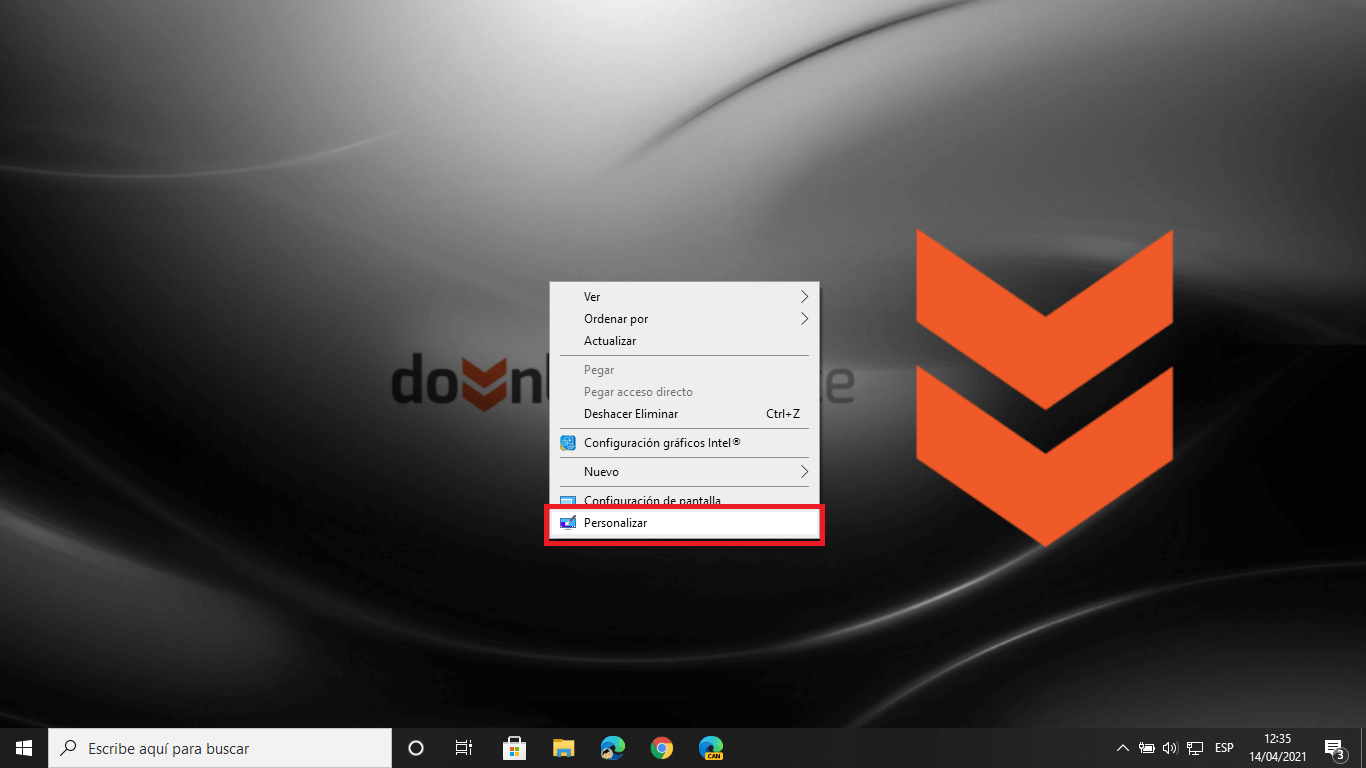Click 'Pegar' greyed menu item
The image size is (1366, 768).
pos(684,370)
